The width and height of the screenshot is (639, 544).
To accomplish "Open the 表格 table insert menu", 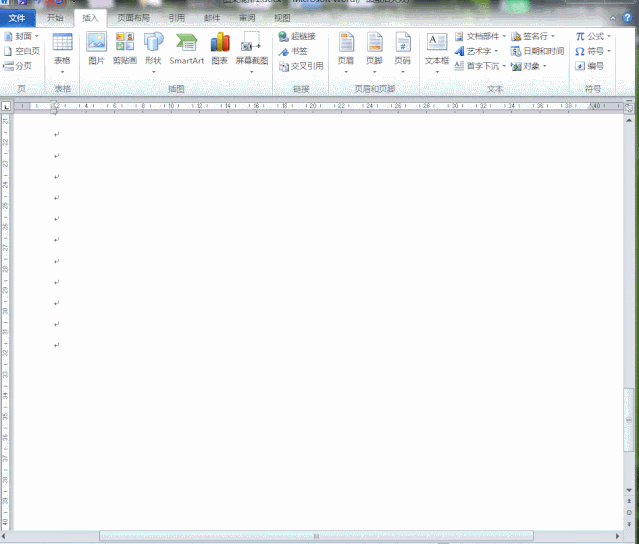I will [62, 53].
